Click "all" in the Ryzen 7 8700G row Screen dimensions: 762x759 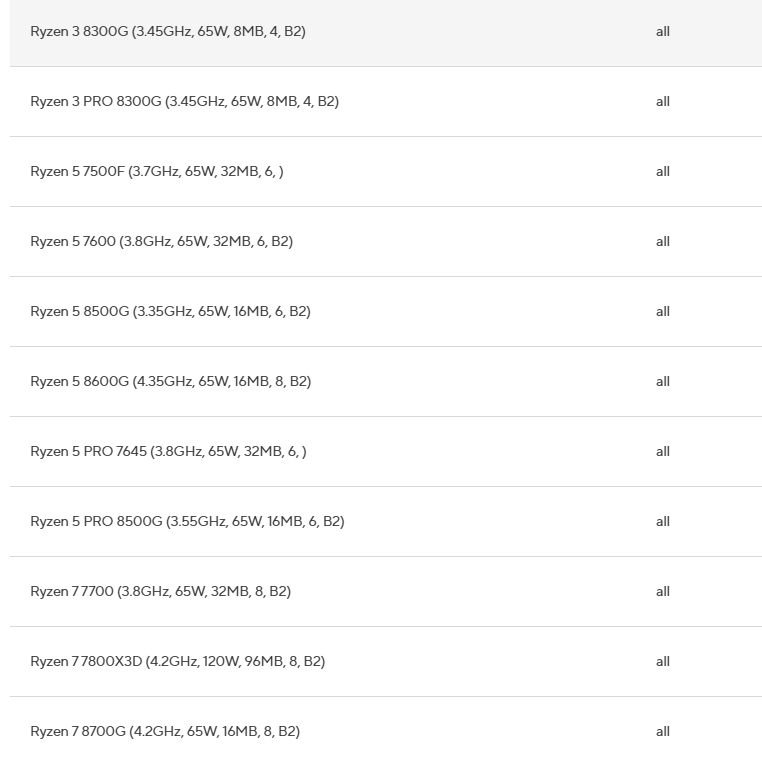click(663, 731)
